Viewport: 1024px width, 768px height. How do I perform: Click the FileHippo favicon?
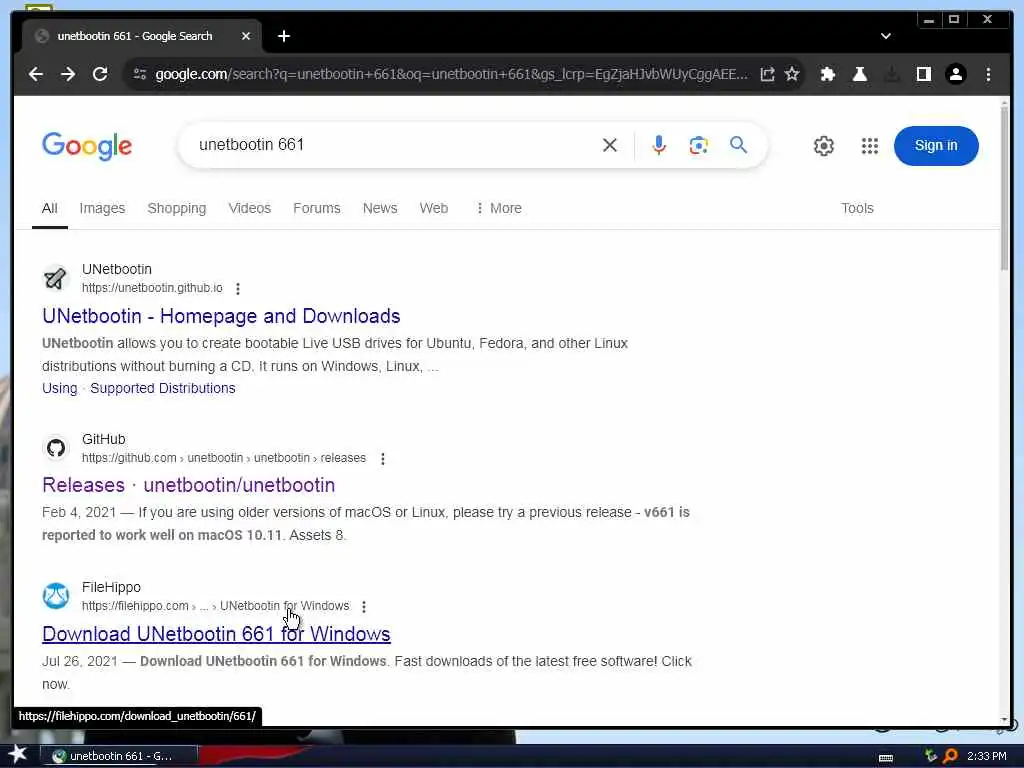pos(56,596)
